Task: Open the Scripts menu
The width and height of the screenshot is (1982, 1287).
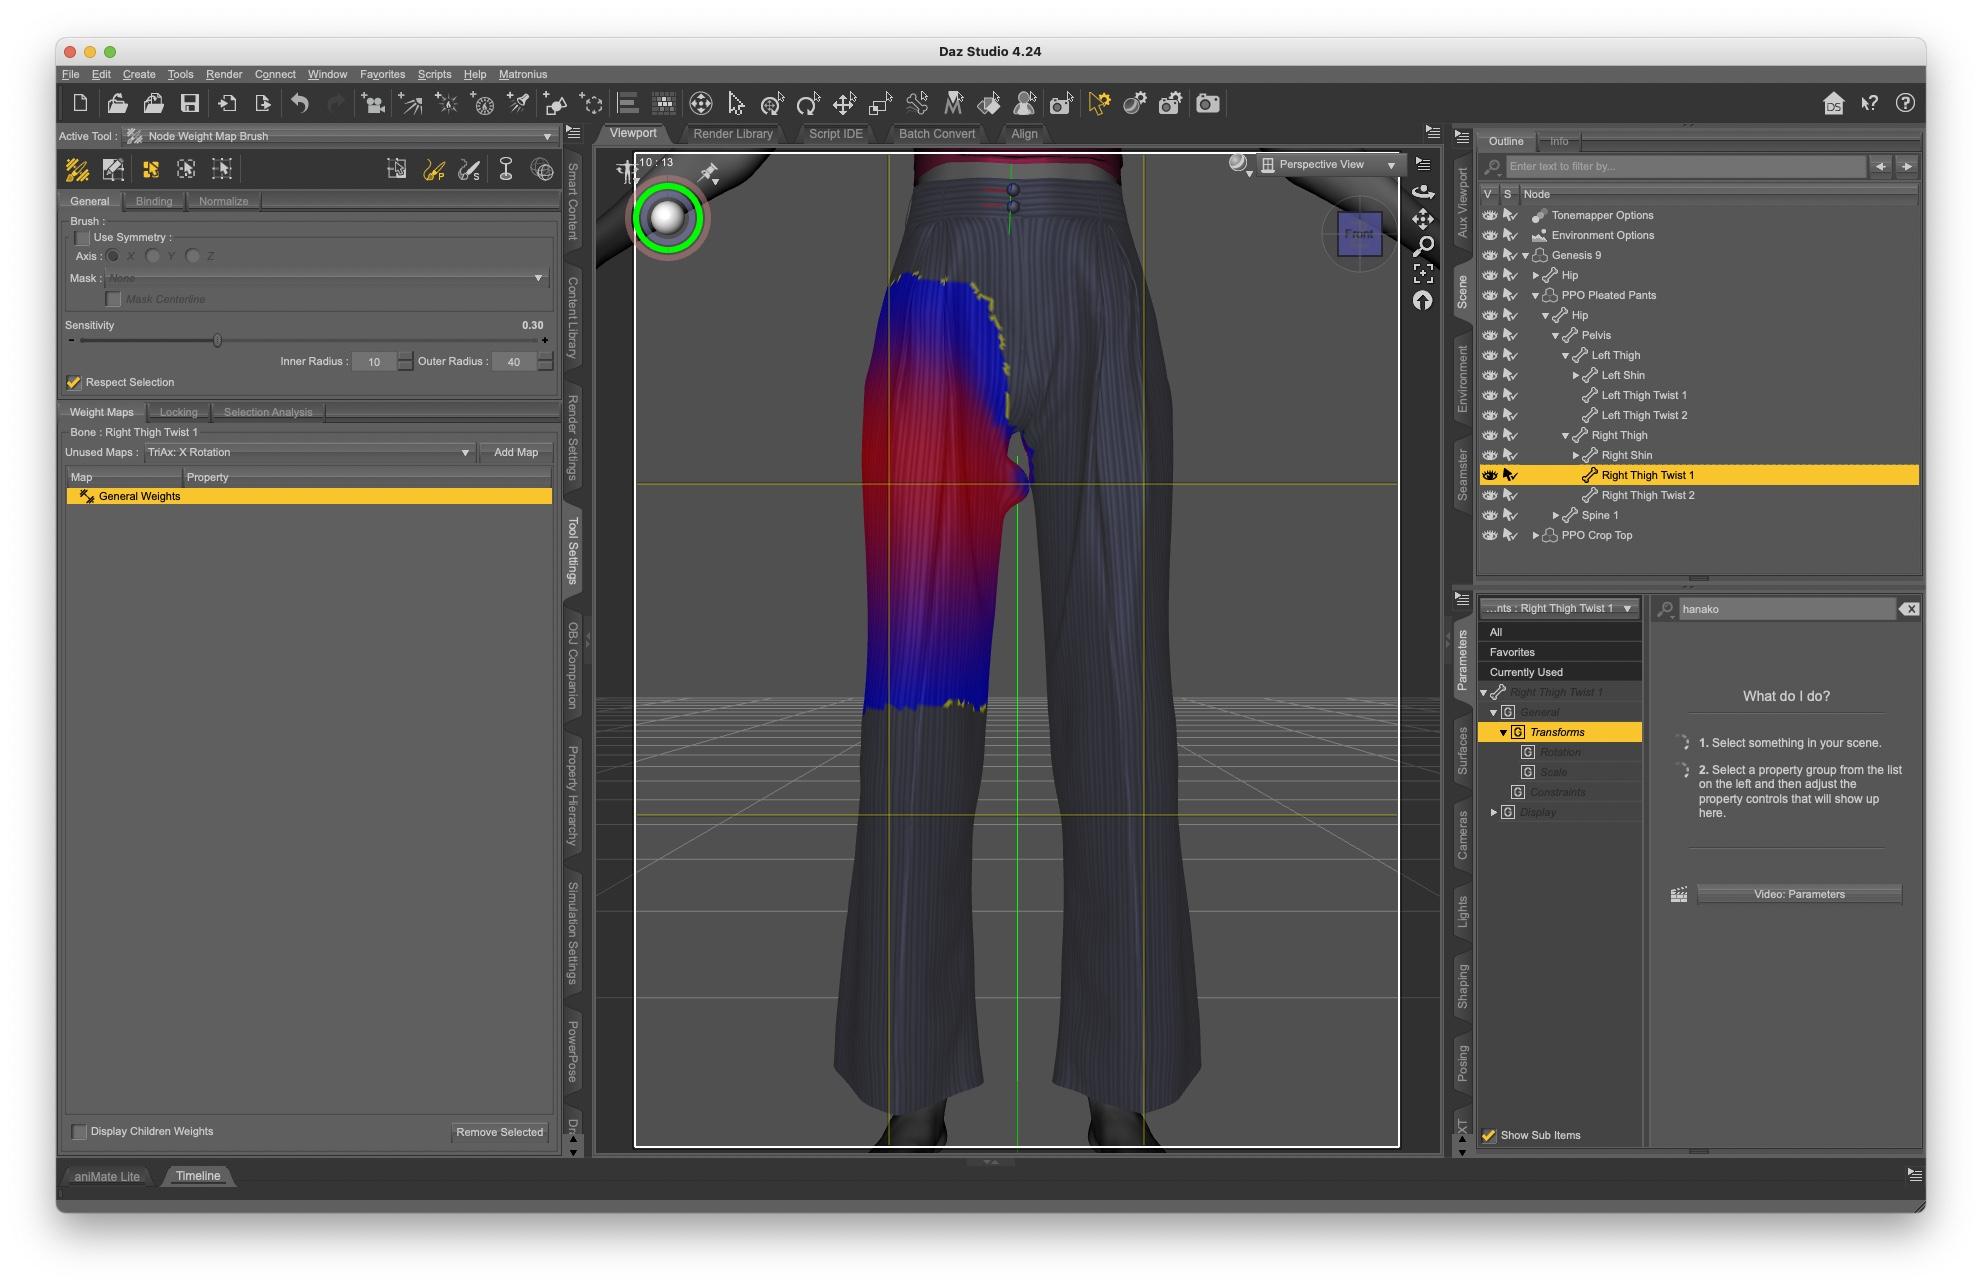Action: coord(434,75)
